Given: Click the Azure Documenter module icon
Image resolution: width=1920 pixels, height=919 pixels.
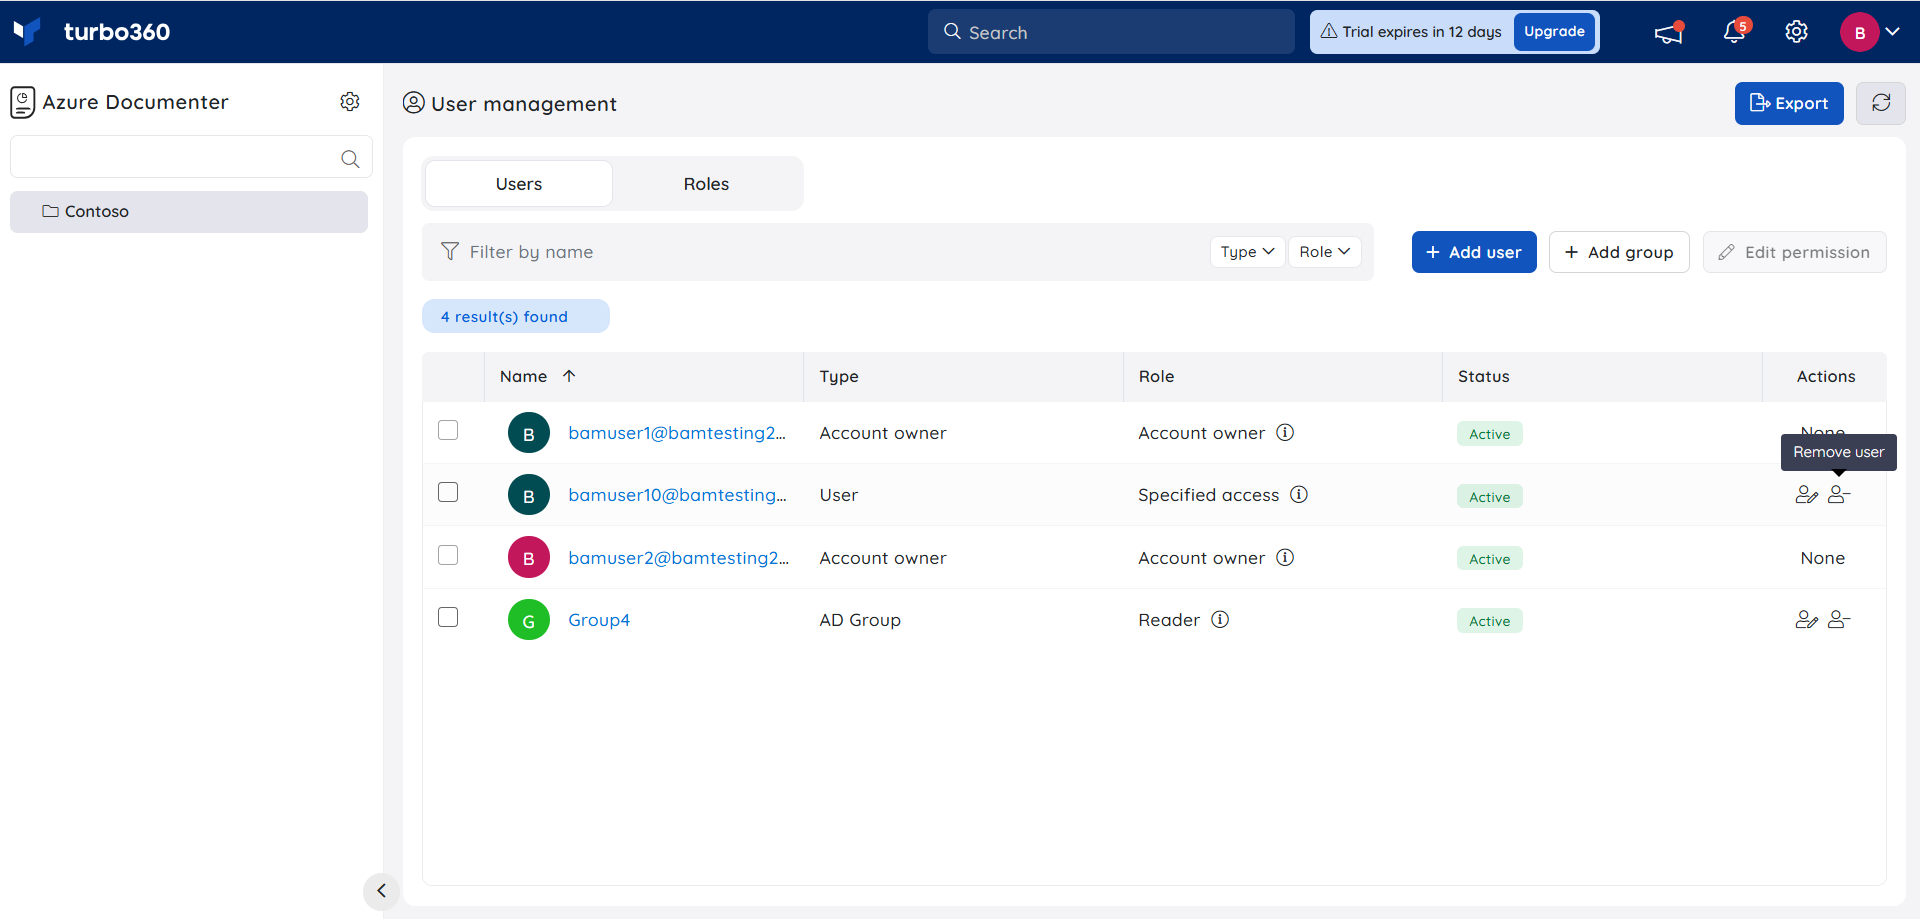Looking at the screenshot, I should tap(23, 102).
